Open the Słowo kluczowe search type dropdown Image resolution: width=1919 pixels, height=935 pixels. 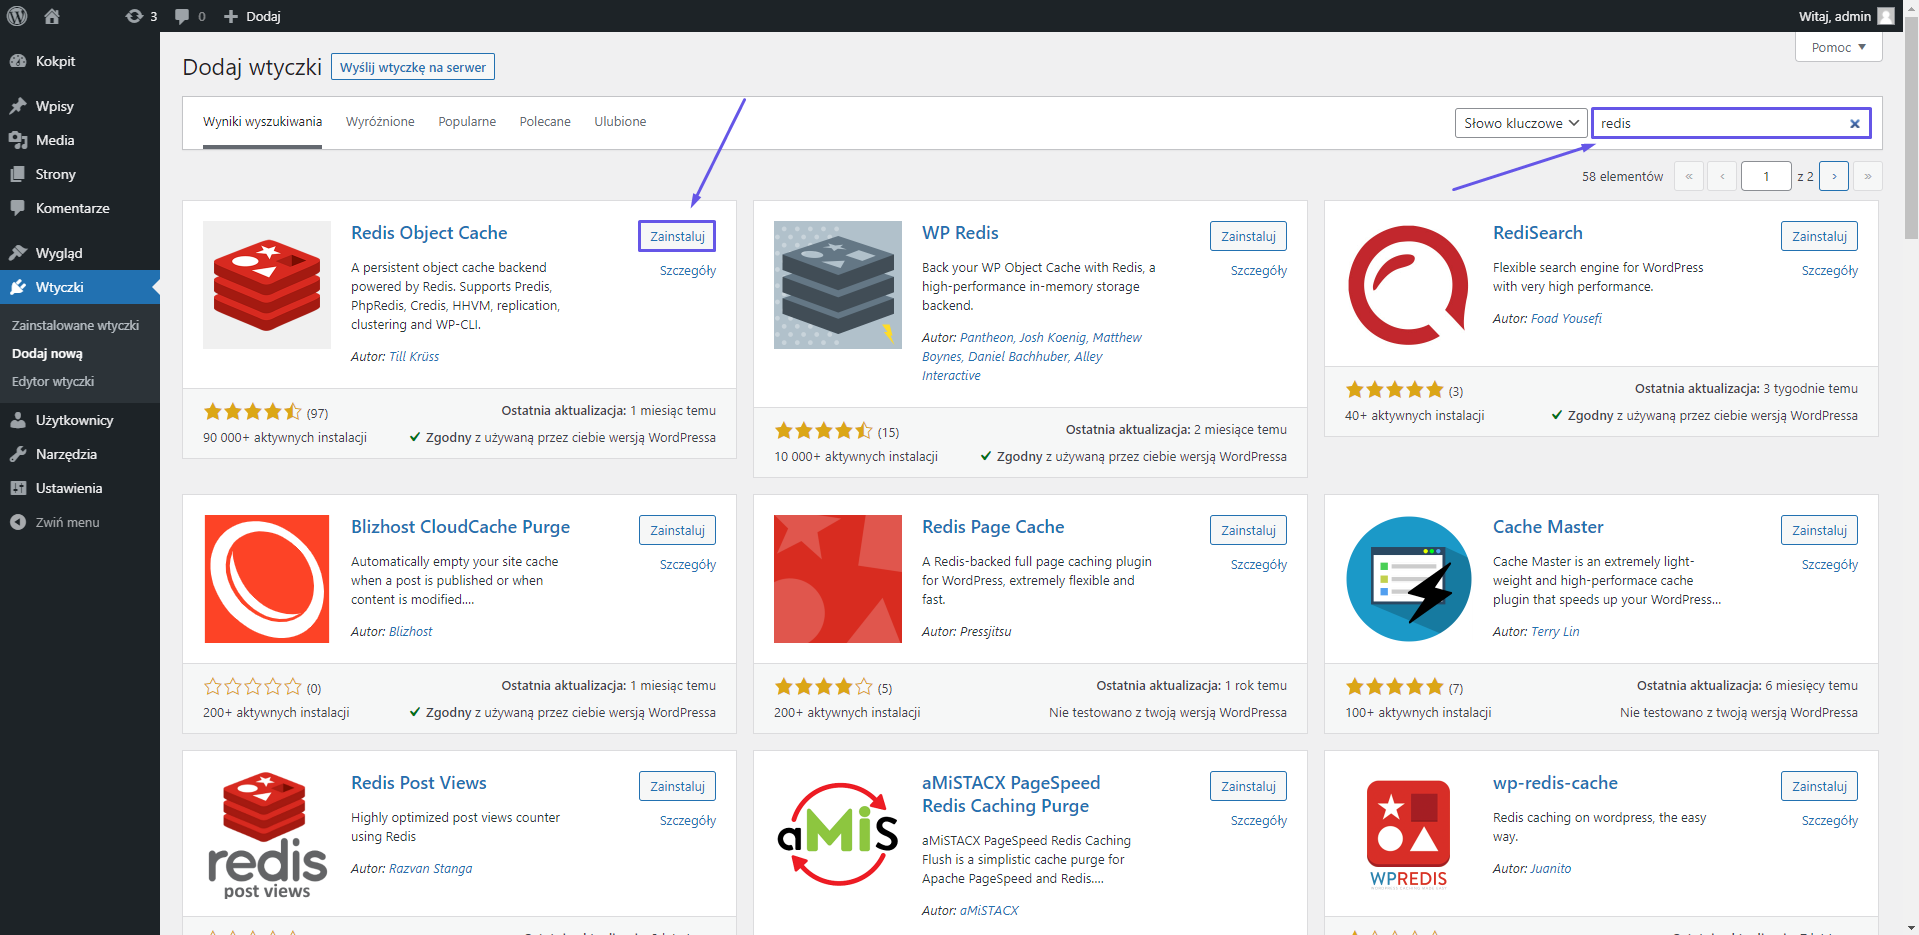coord(1520,123)
